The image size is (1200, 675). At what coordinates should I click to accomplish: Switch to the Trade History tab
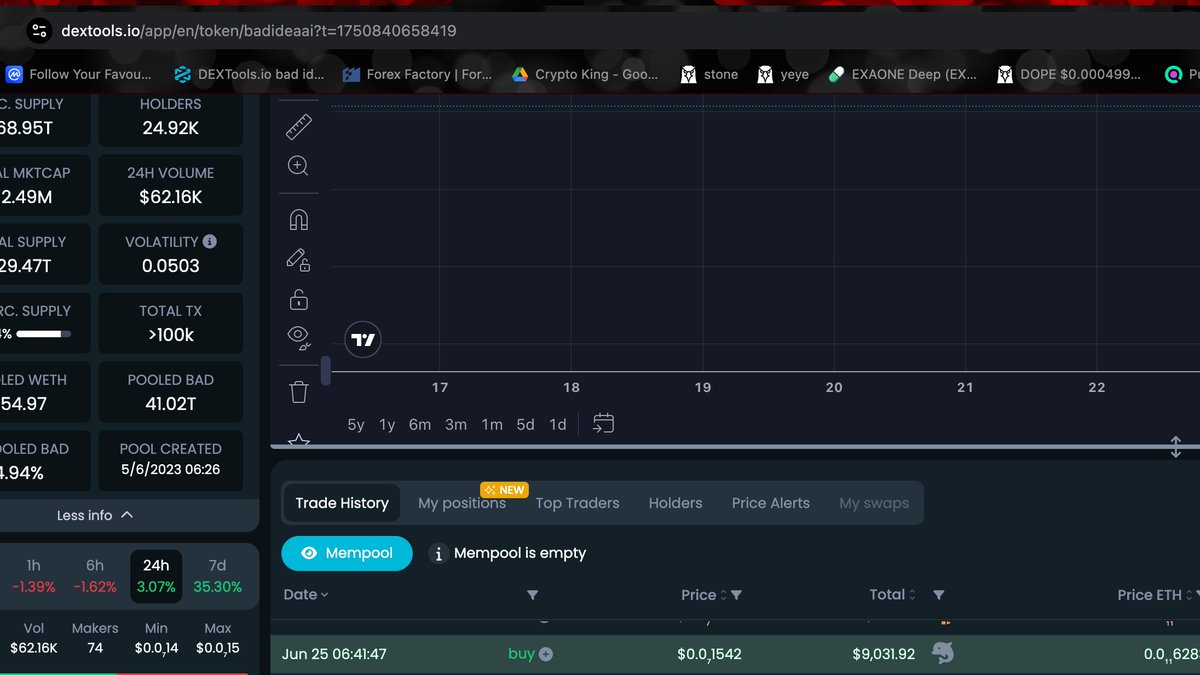(x=342, y=503)
